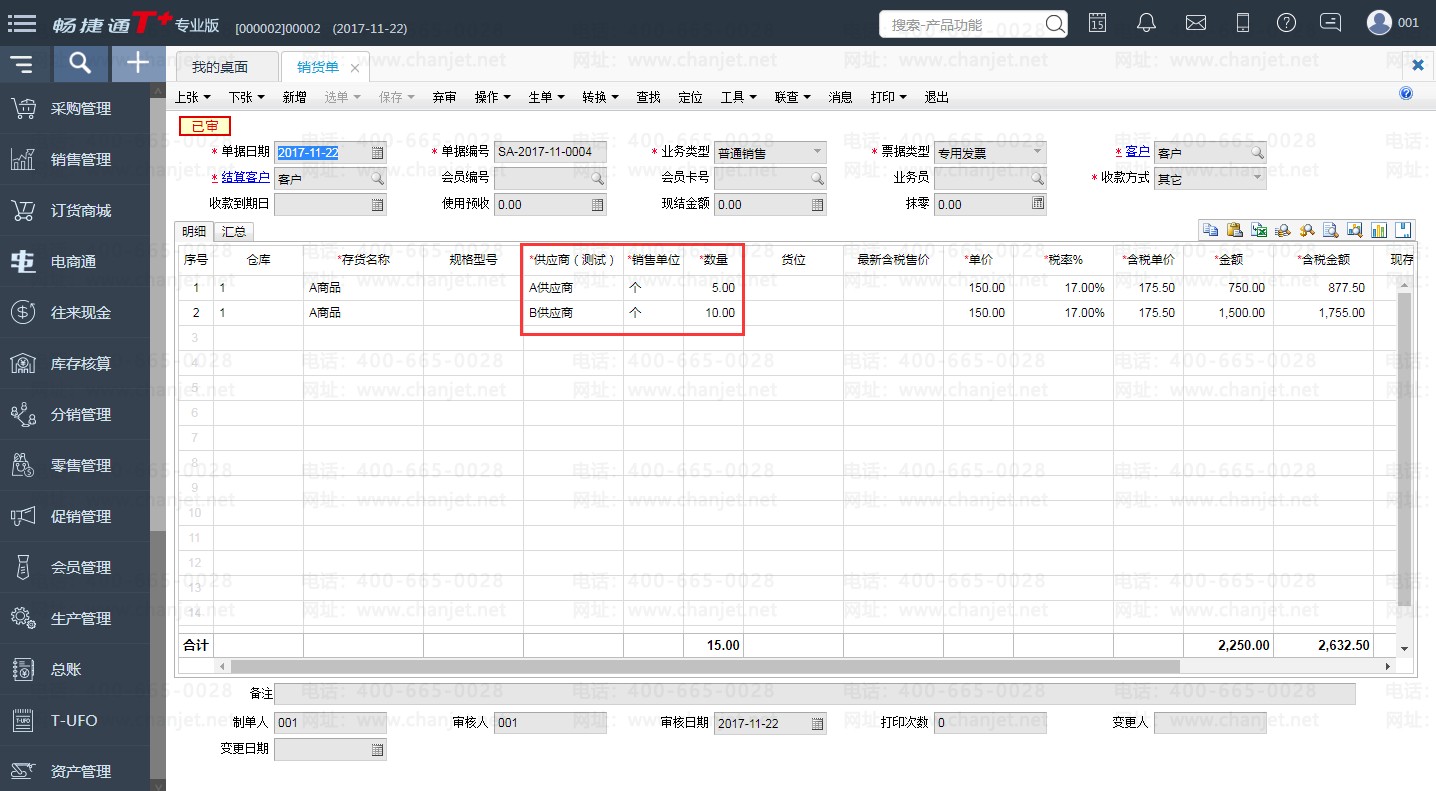This screenshot has height=791, width=1436.
Task: Click the sidebar search magnifier button
Action: pos(80,64)
